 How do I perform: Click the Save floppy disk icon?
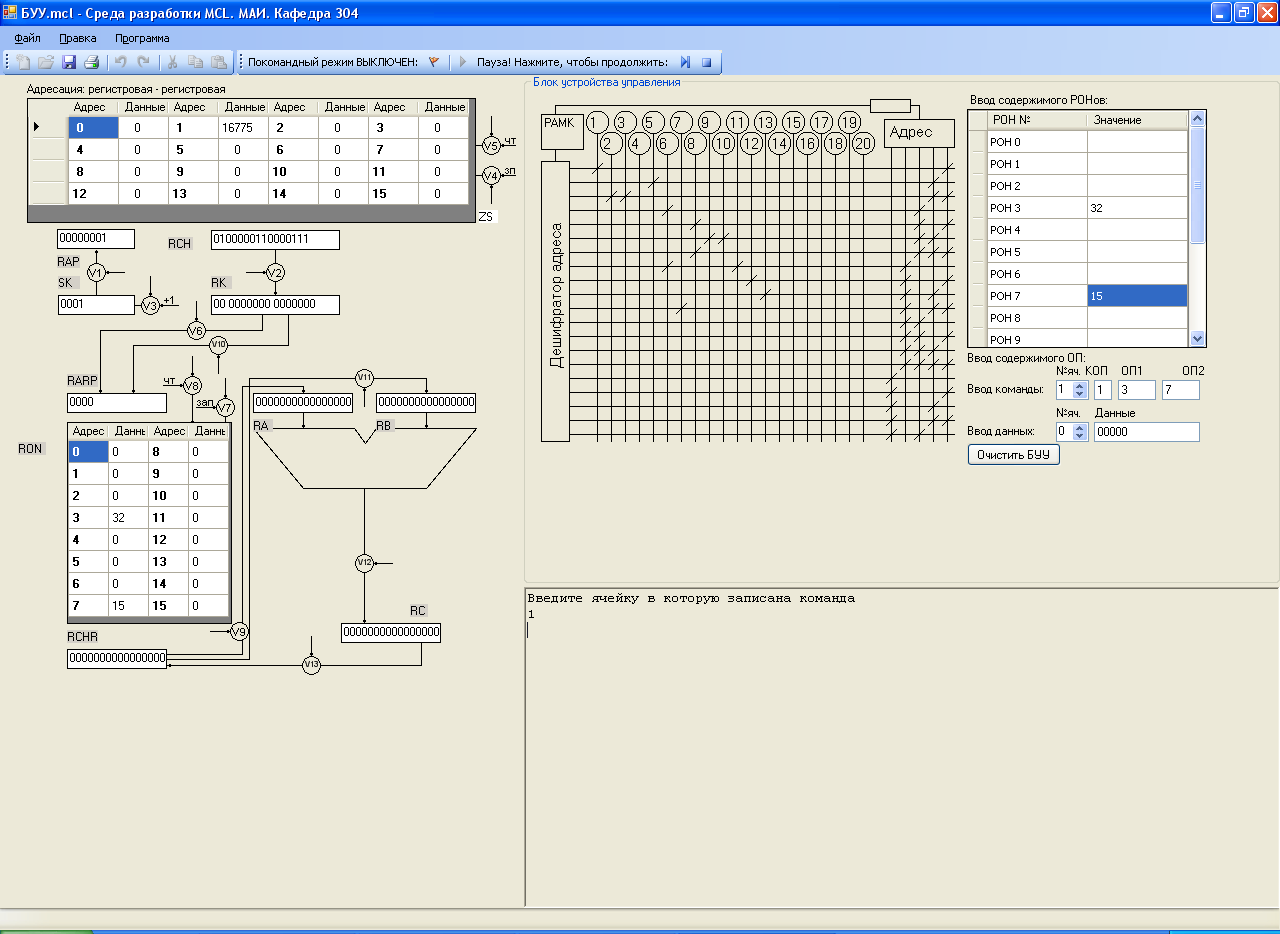(x=69, y=62)
